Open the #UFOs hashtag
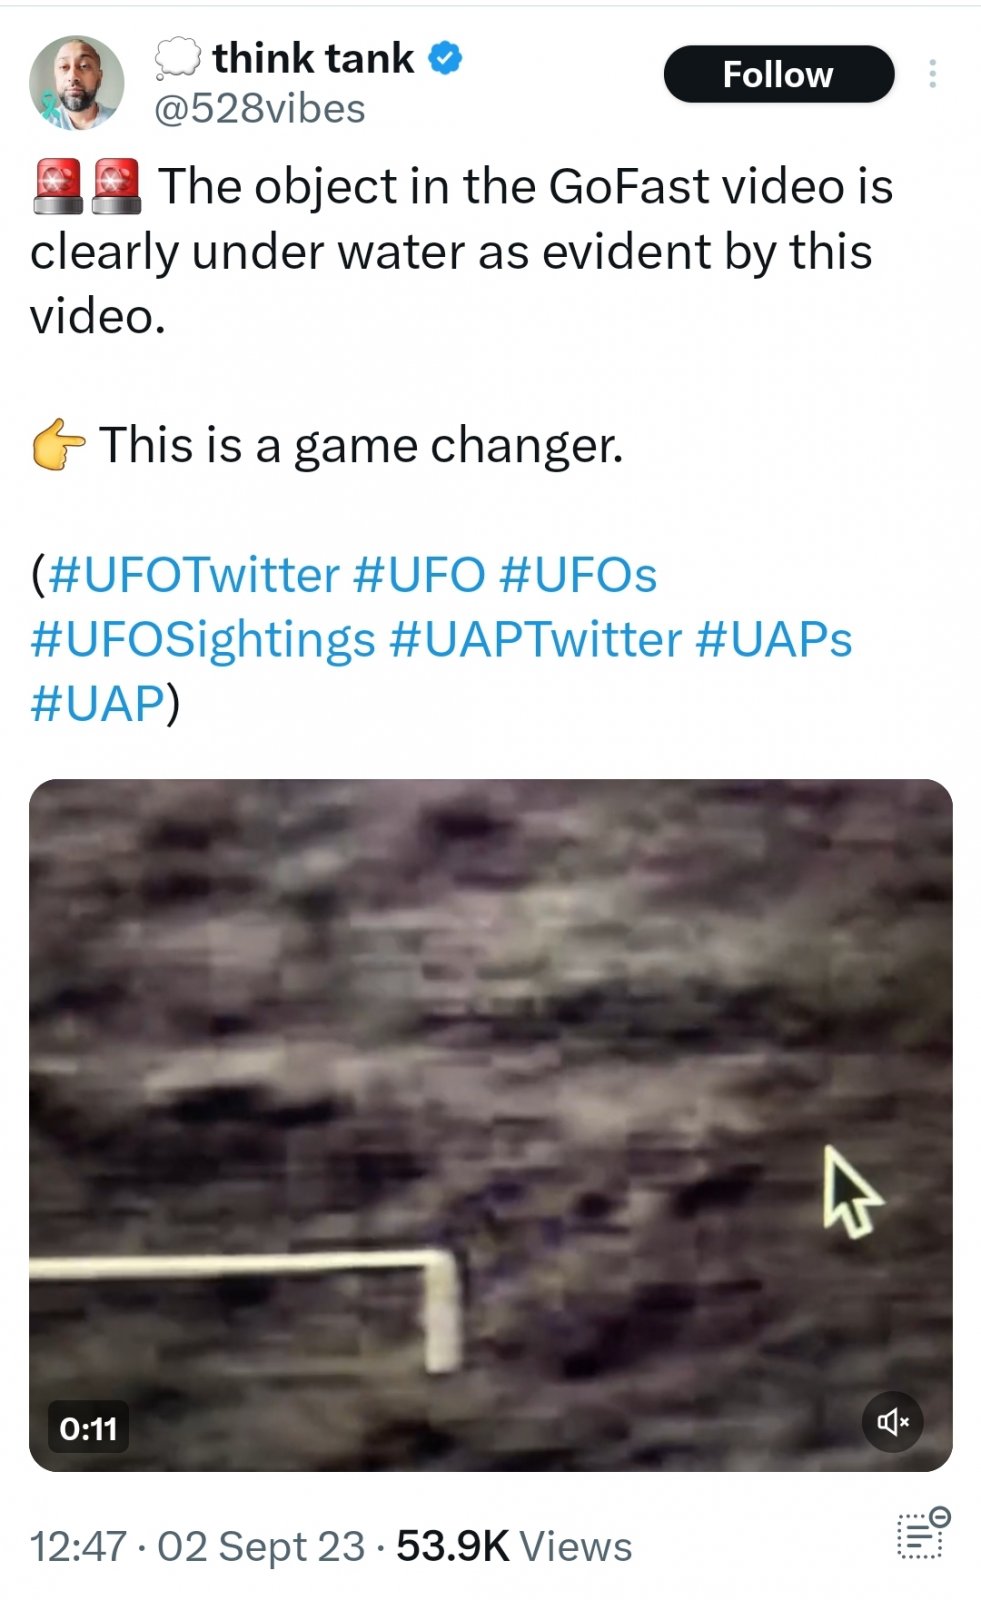 (577, 575)
